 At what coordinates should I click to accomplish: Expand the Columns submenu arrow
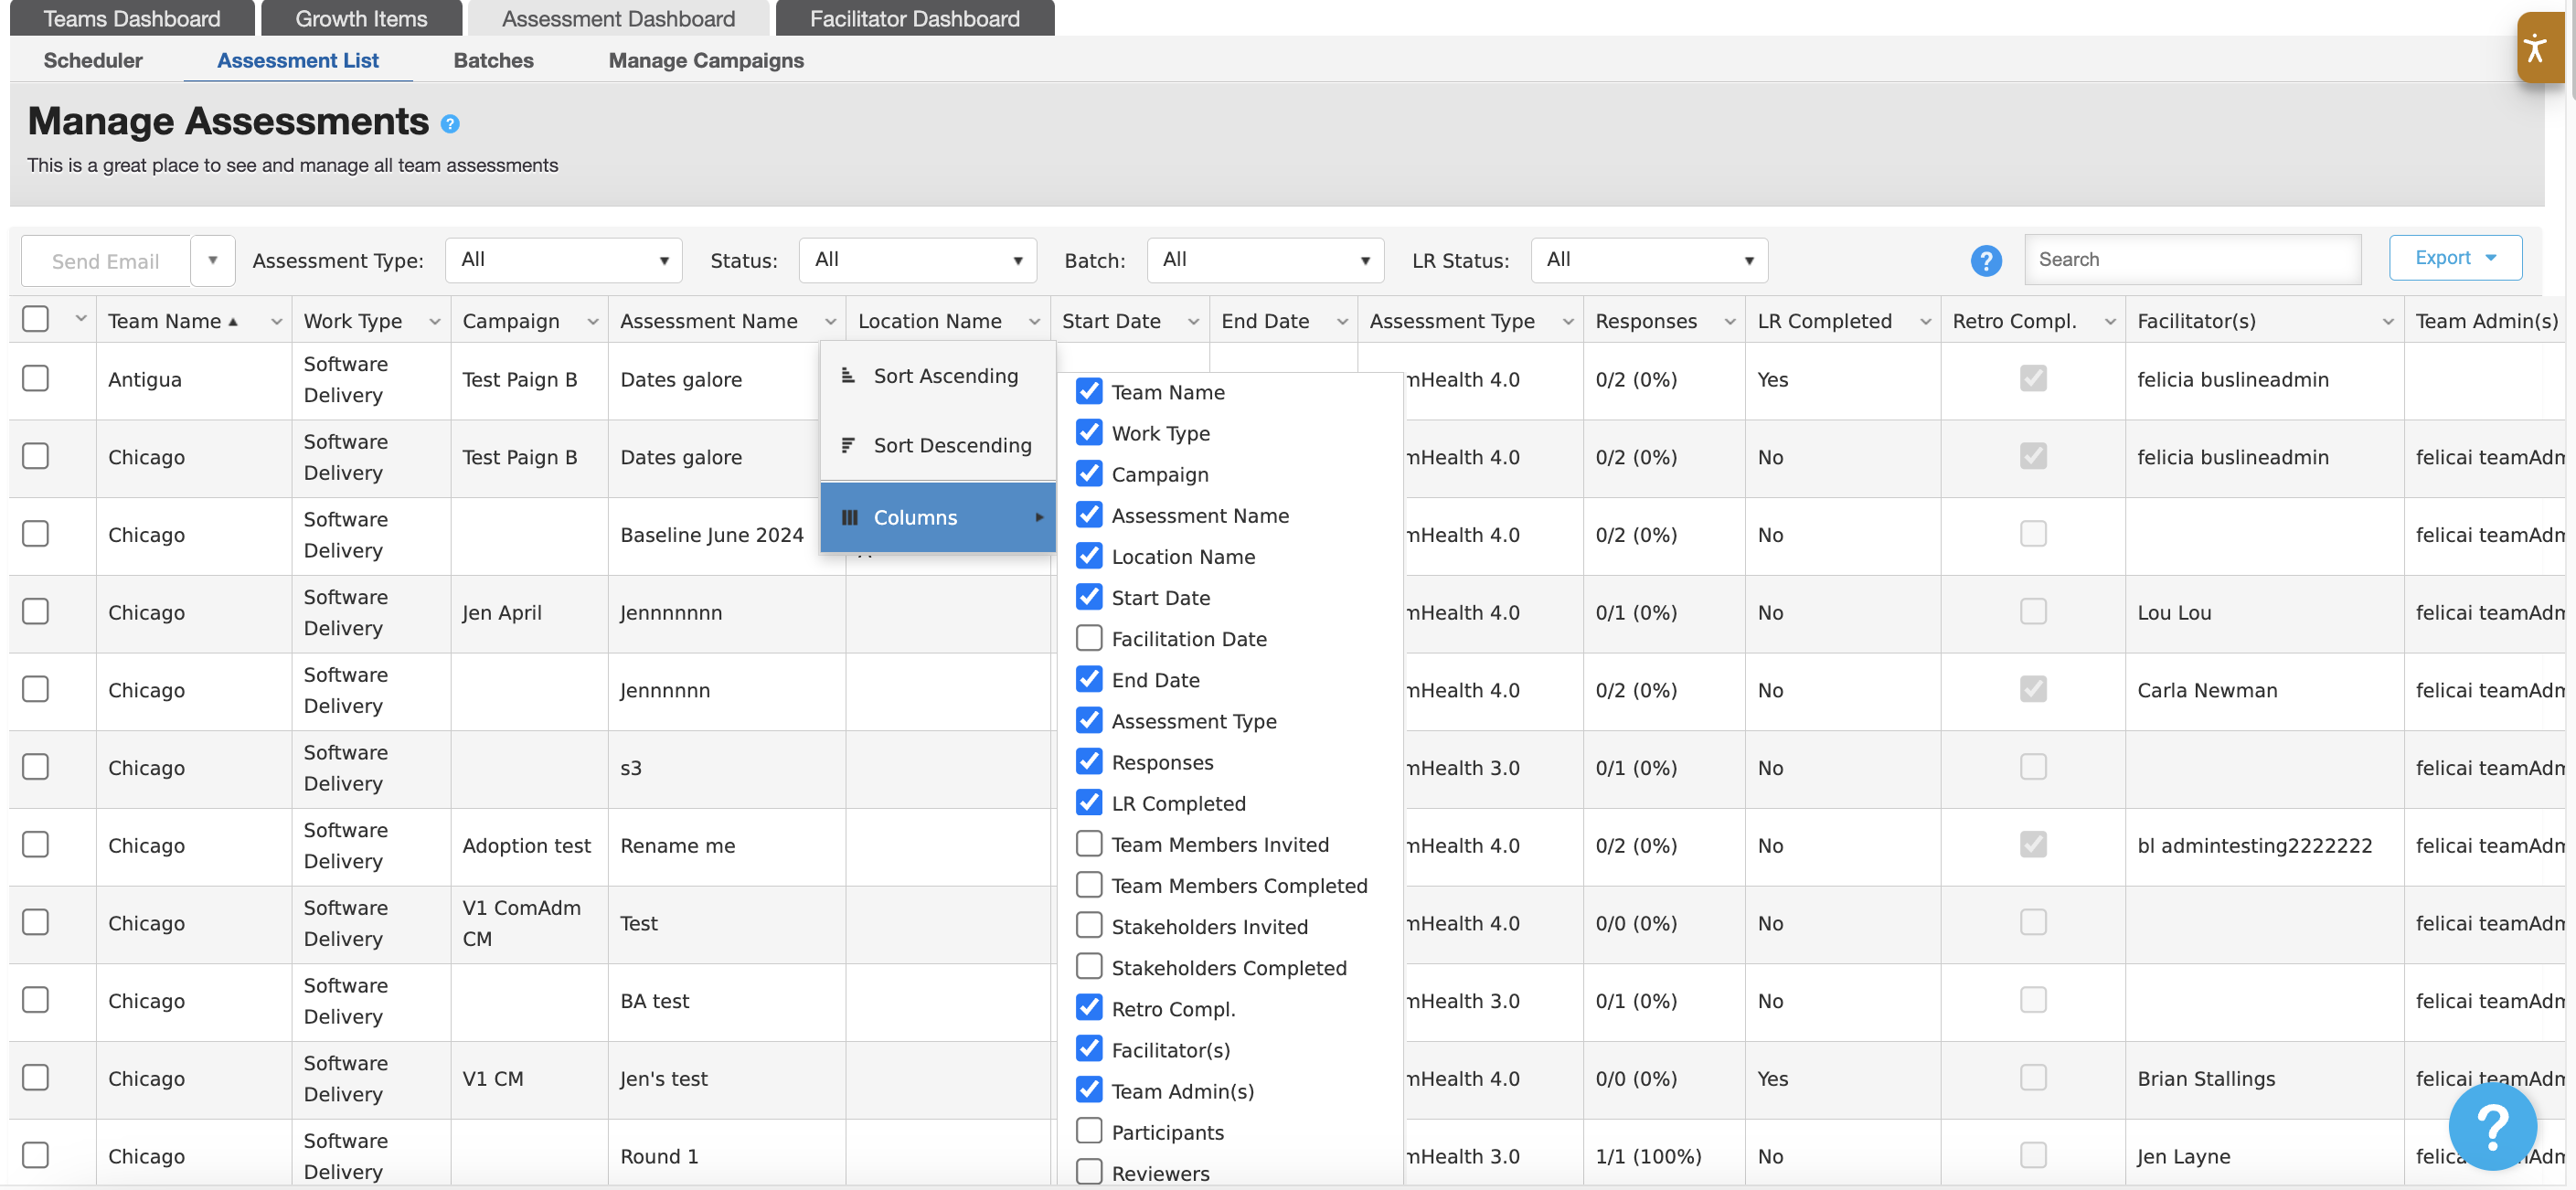pos(1040,518)
